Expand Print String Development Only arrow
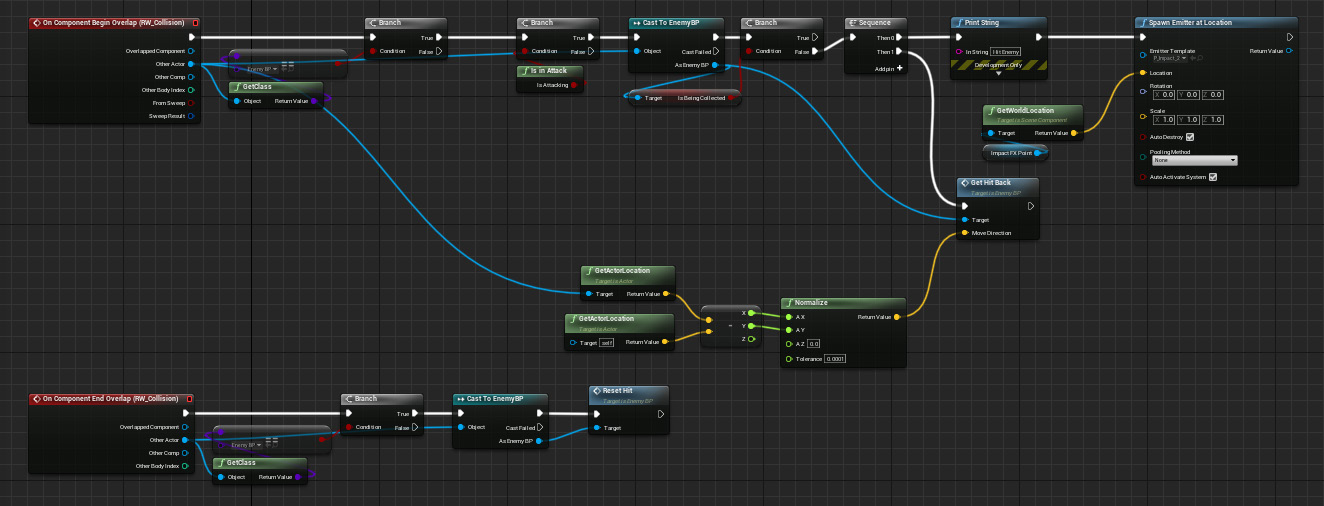Screen dimensions: 1324x506 pyautogui.click(x=997, y=73)
